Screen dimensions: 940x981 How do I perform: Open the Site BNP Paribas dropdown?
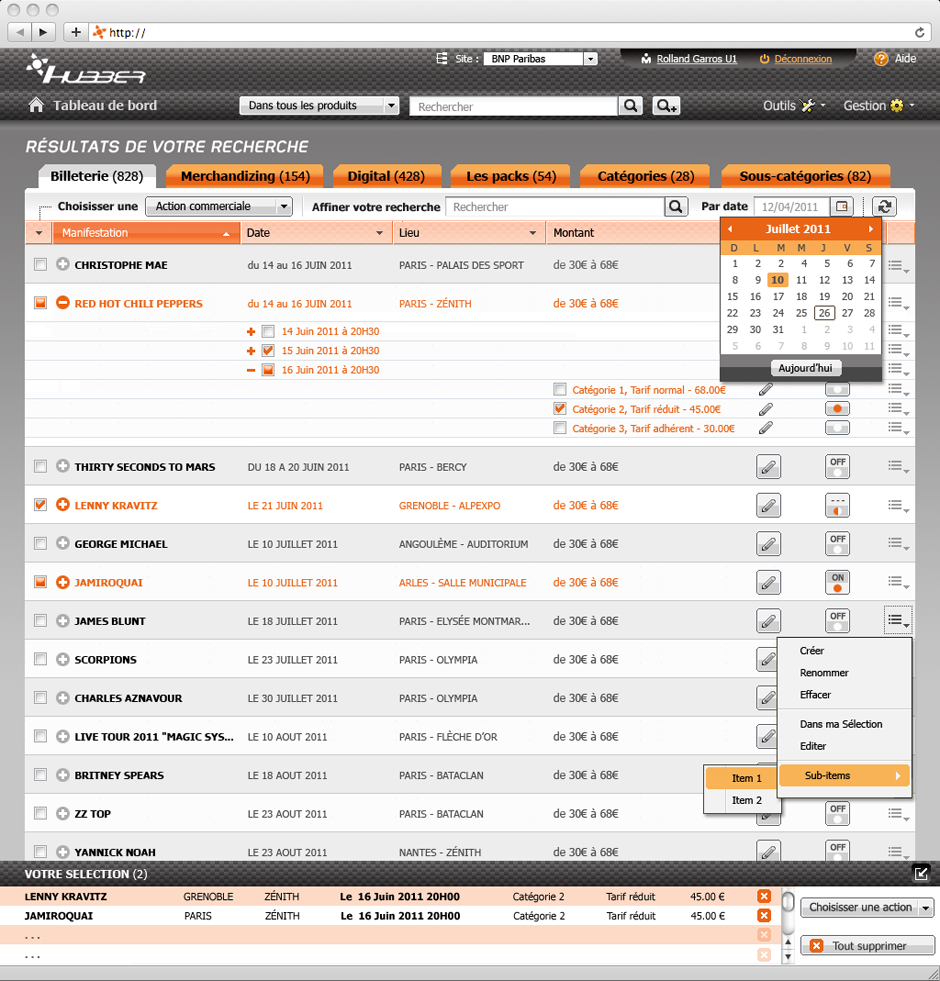(x=541, y=59)
